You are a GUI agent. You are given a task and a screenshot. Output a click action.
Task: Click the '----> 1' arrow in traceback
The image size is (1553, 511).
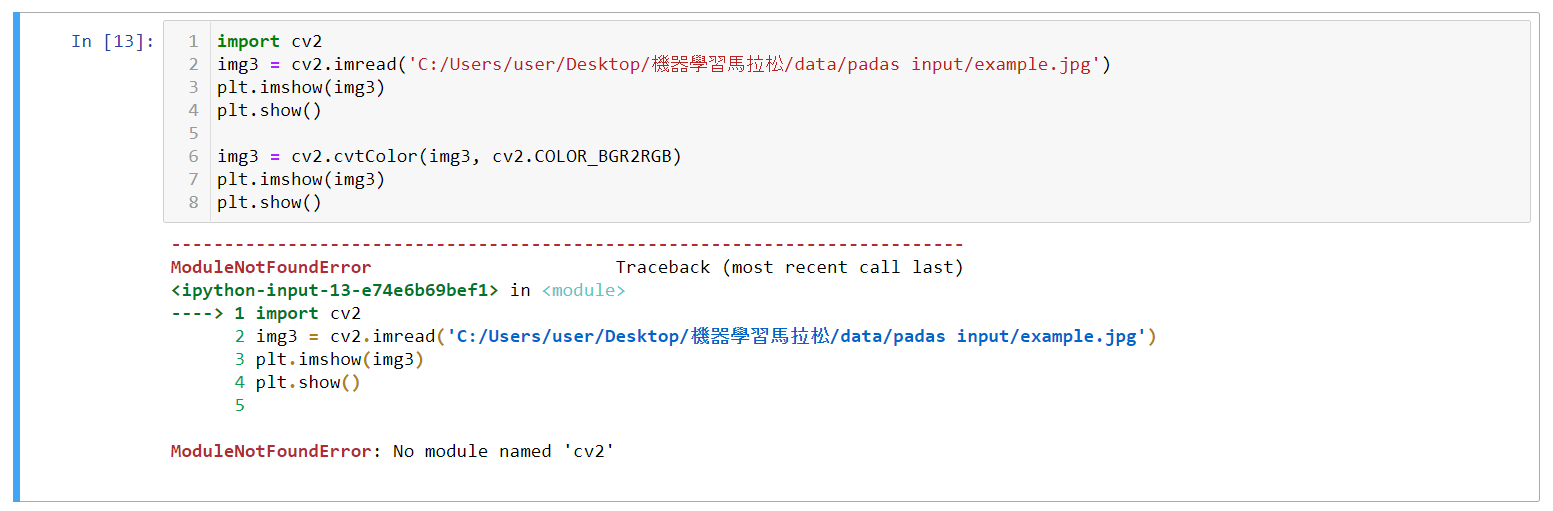pyautogui.click(x=208, y=313)
